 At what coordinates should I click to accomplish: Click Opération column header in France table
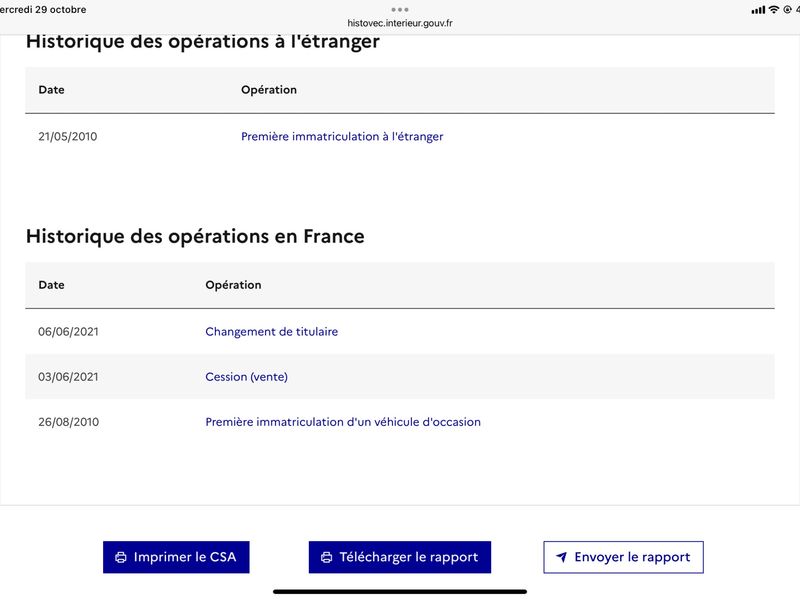coord(233,285)
